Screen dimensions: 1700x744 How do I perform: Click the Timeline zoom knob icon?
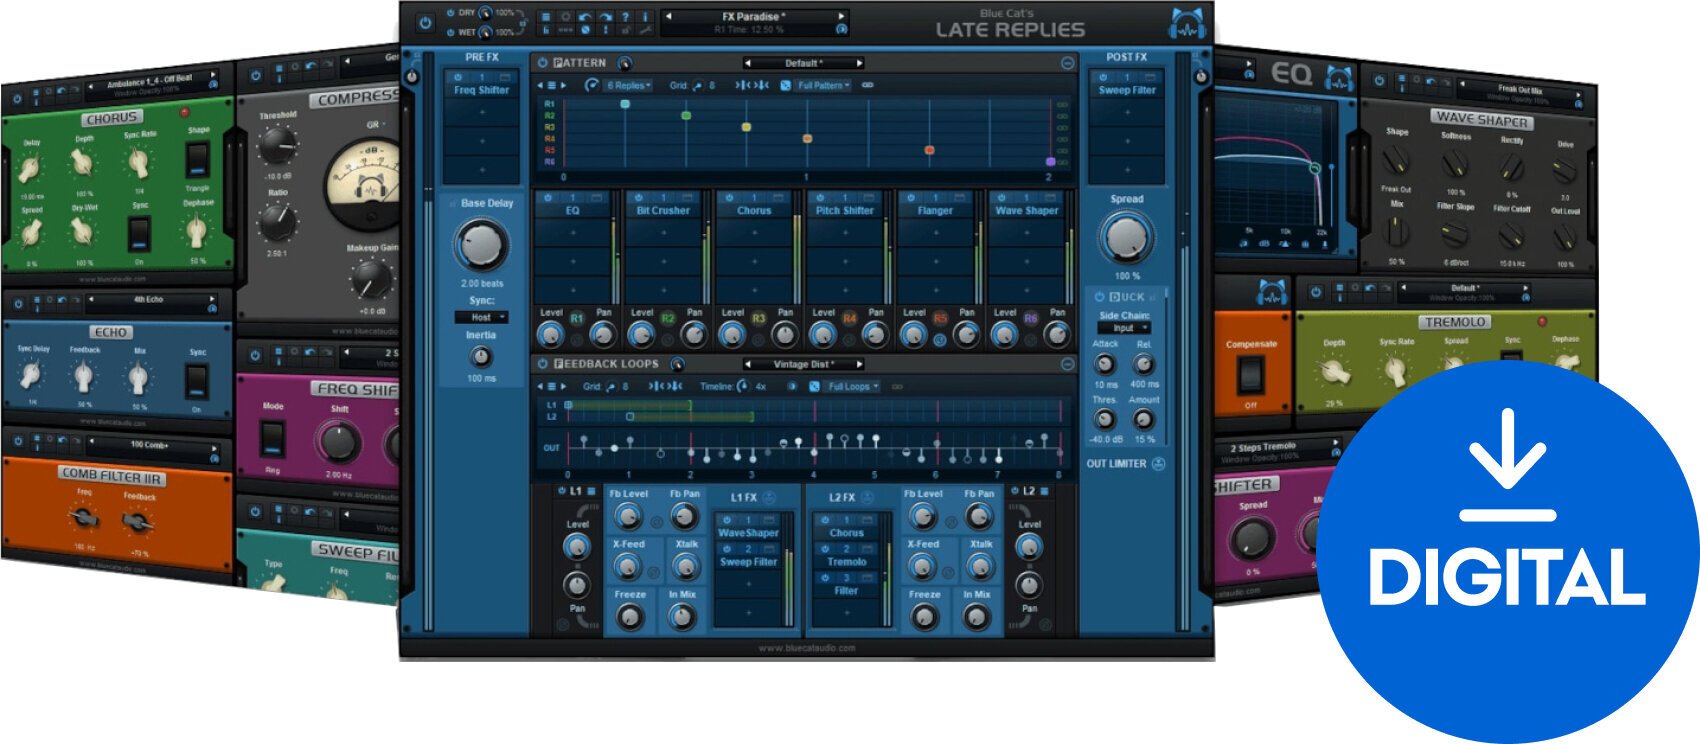(743, 386)
